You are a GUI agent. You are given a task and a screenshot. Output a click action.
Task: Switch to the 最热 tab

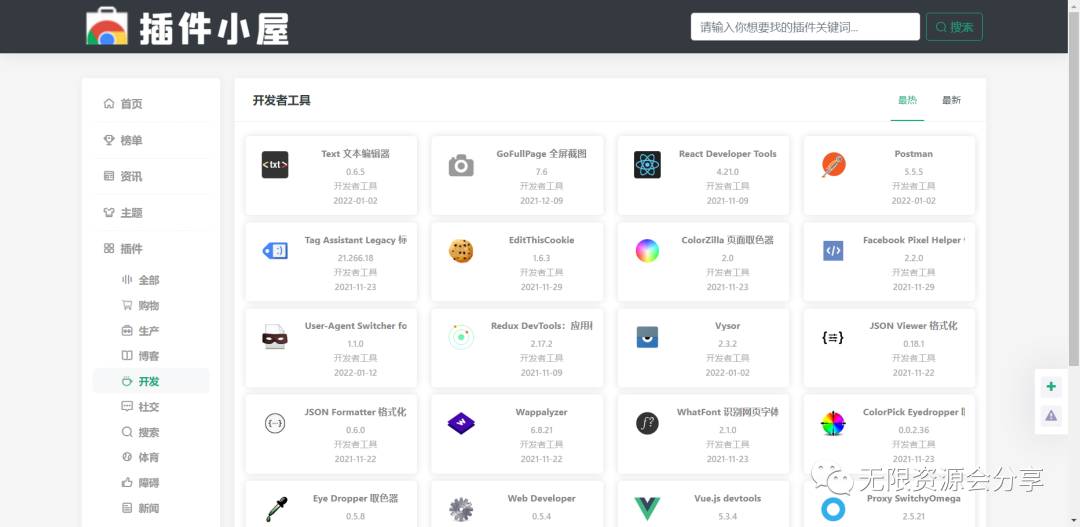click(x=907, y=101)
